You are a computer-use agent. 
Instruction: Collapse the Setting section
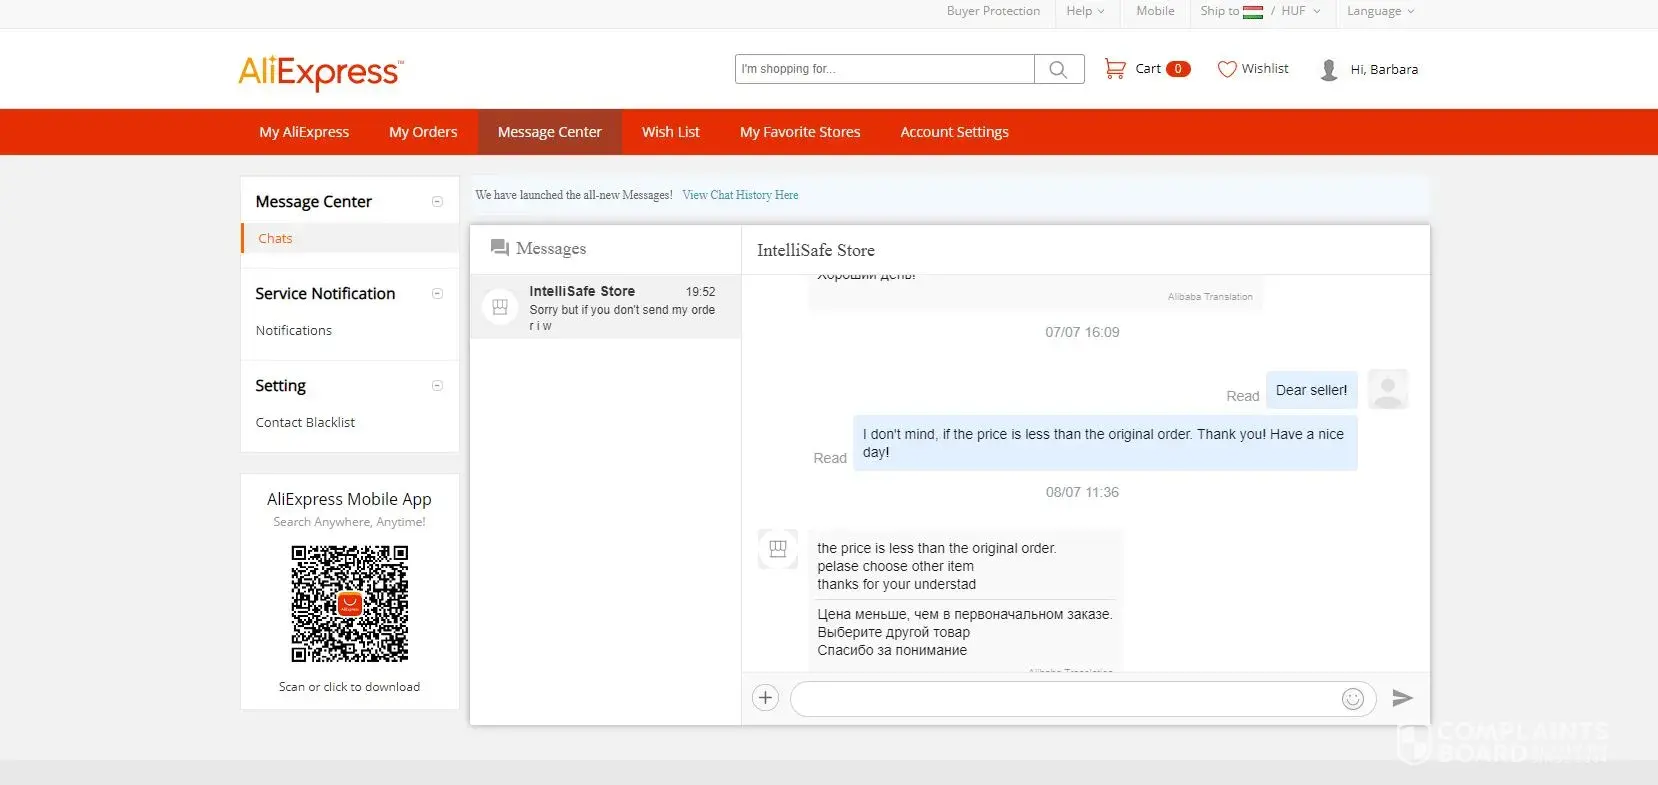(x=437, y=386)
